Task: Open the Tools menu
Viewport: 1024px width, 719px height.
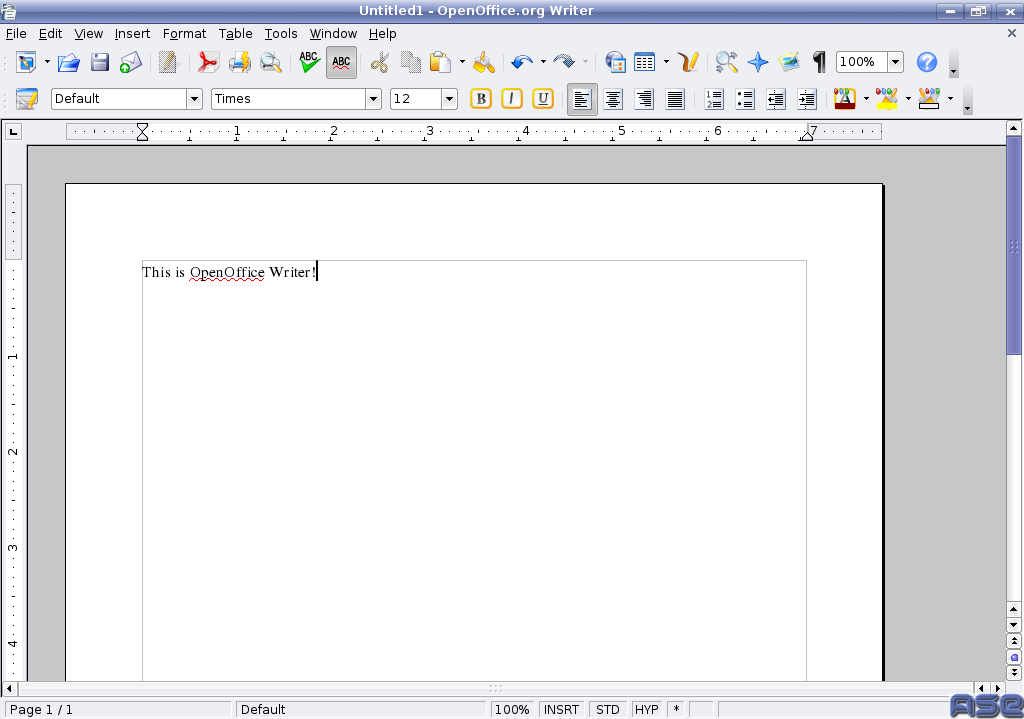Action: tap(281, 33)
